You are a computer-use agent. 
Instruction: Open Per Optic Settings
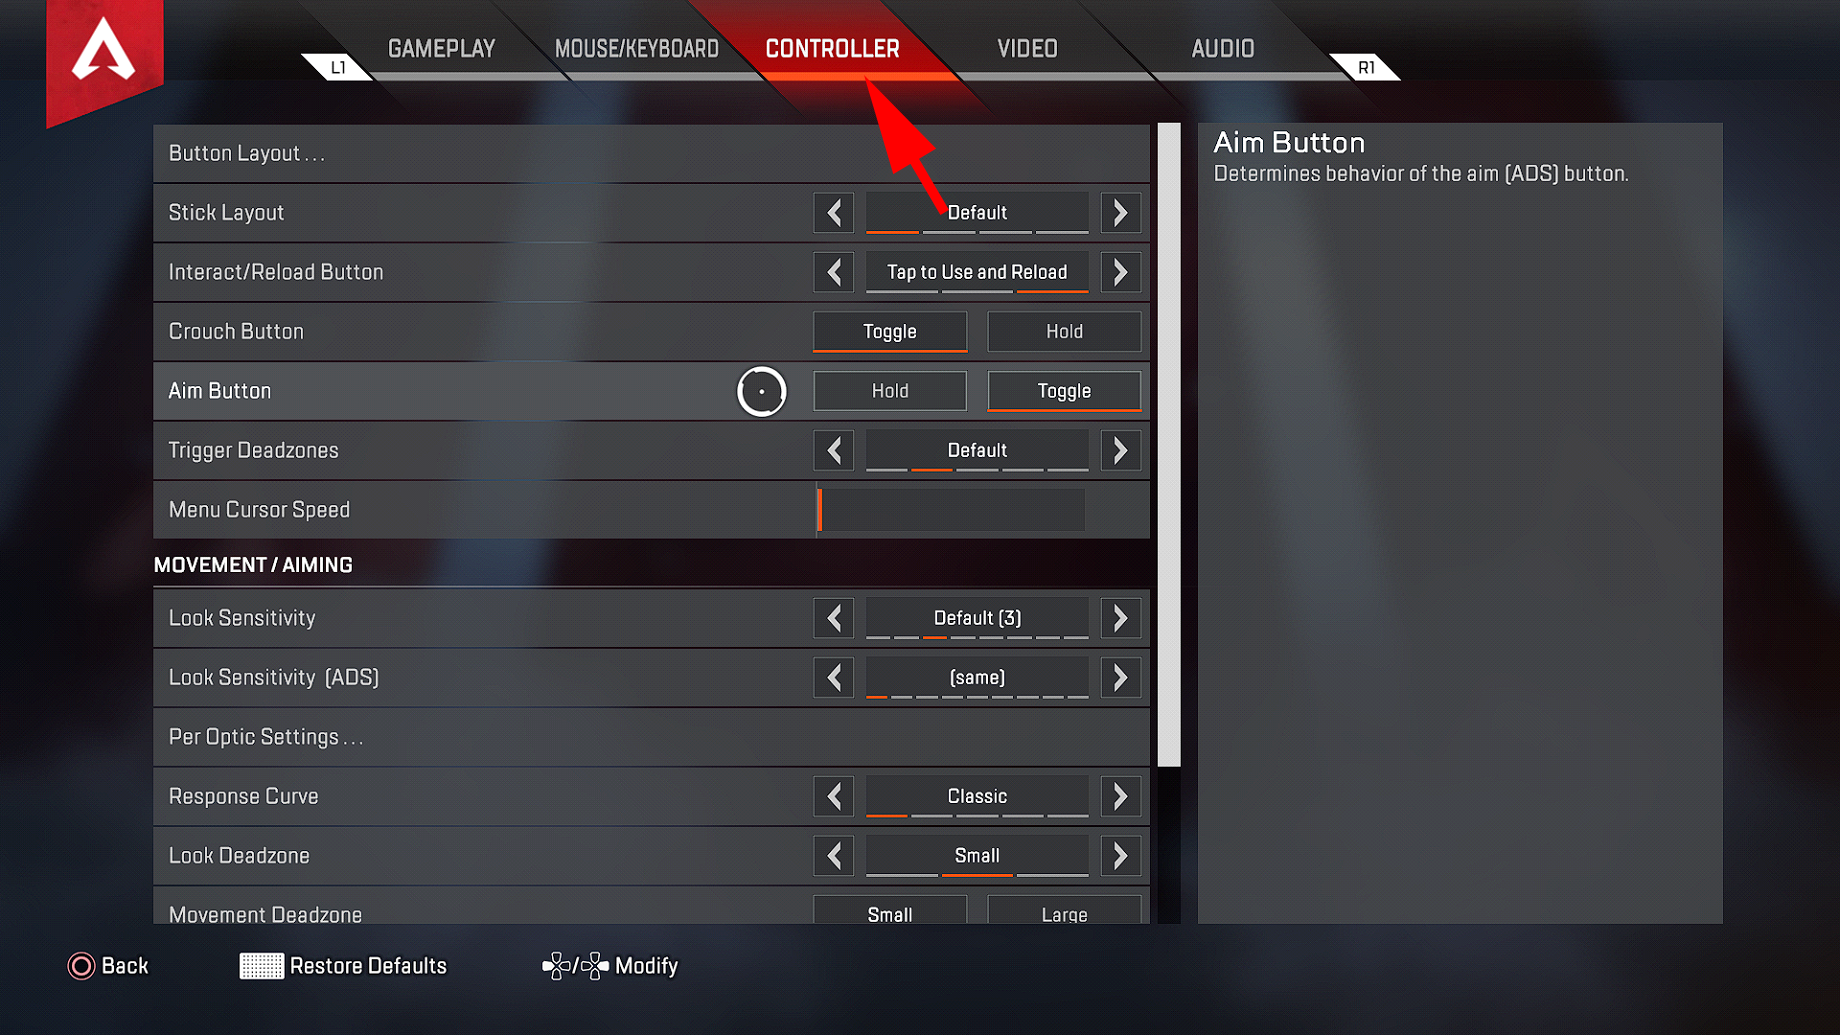coord(651,737)
